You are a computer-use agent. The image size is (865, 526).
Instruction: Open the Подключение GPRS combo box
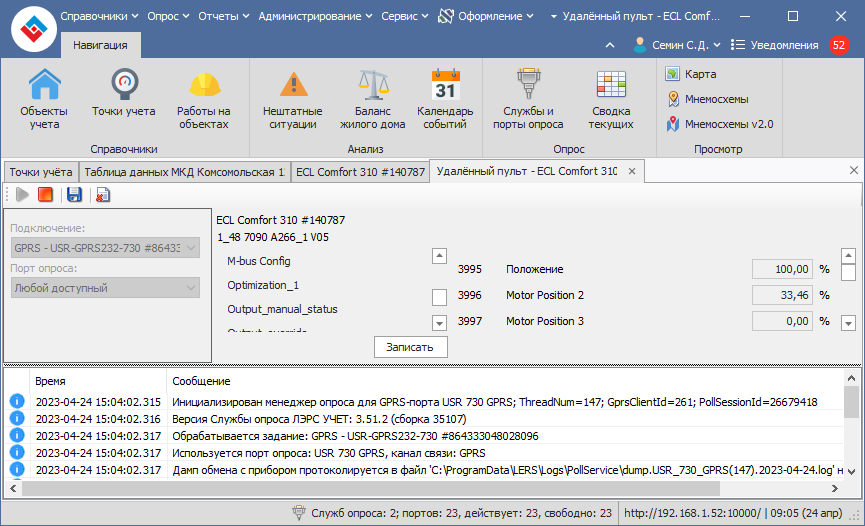tap(105, 248)
